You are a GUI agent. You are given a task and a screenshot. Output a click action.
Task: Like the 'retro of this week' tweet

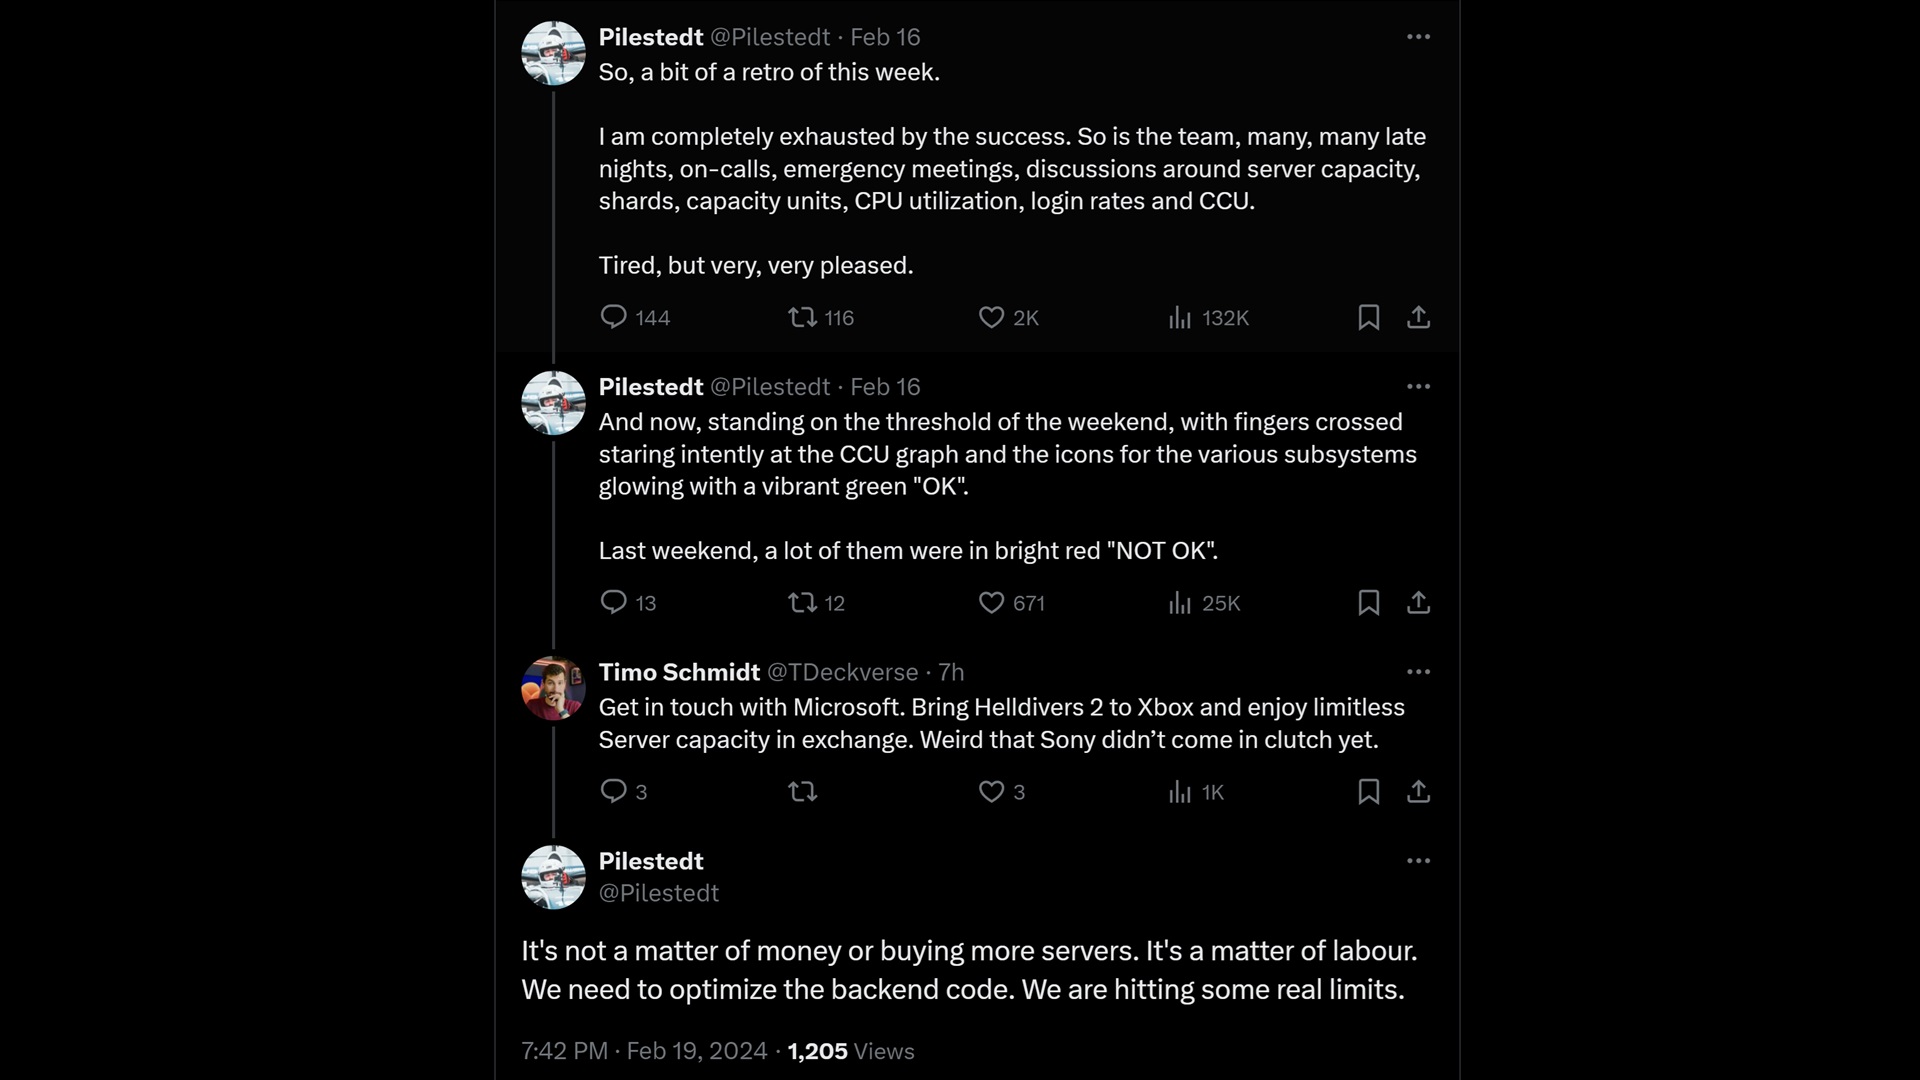click(x=991, y=318)
